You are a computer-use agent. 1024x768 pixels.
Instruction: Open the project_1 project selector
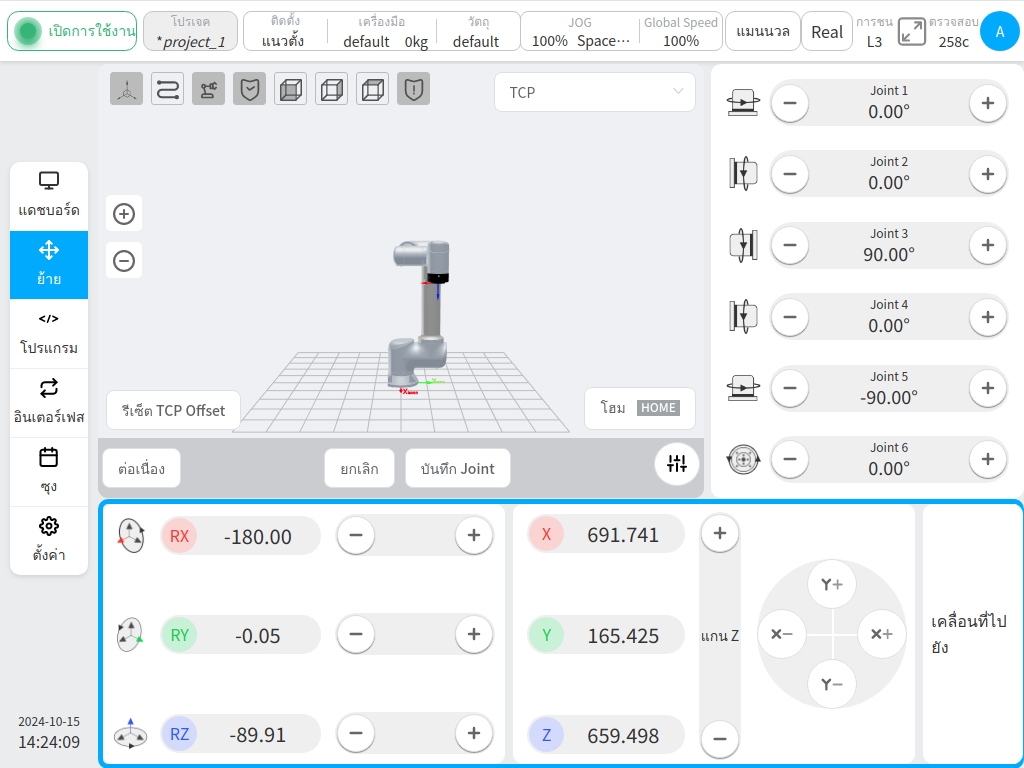point(190,31)
